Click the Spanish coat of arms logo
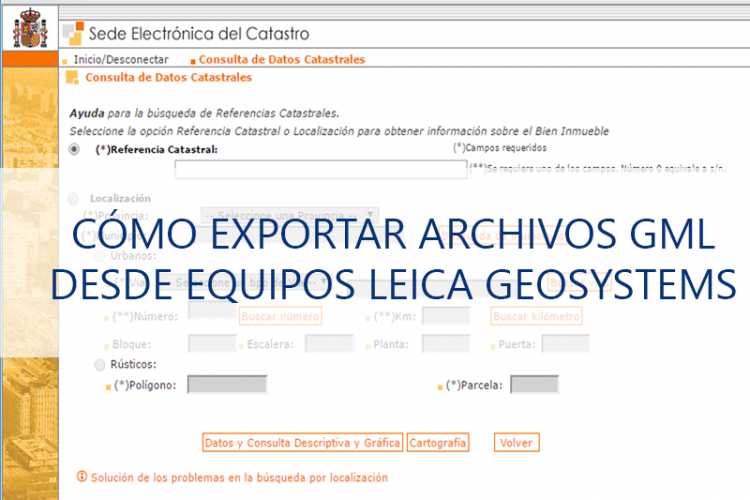750x500 pixels. 30,28
